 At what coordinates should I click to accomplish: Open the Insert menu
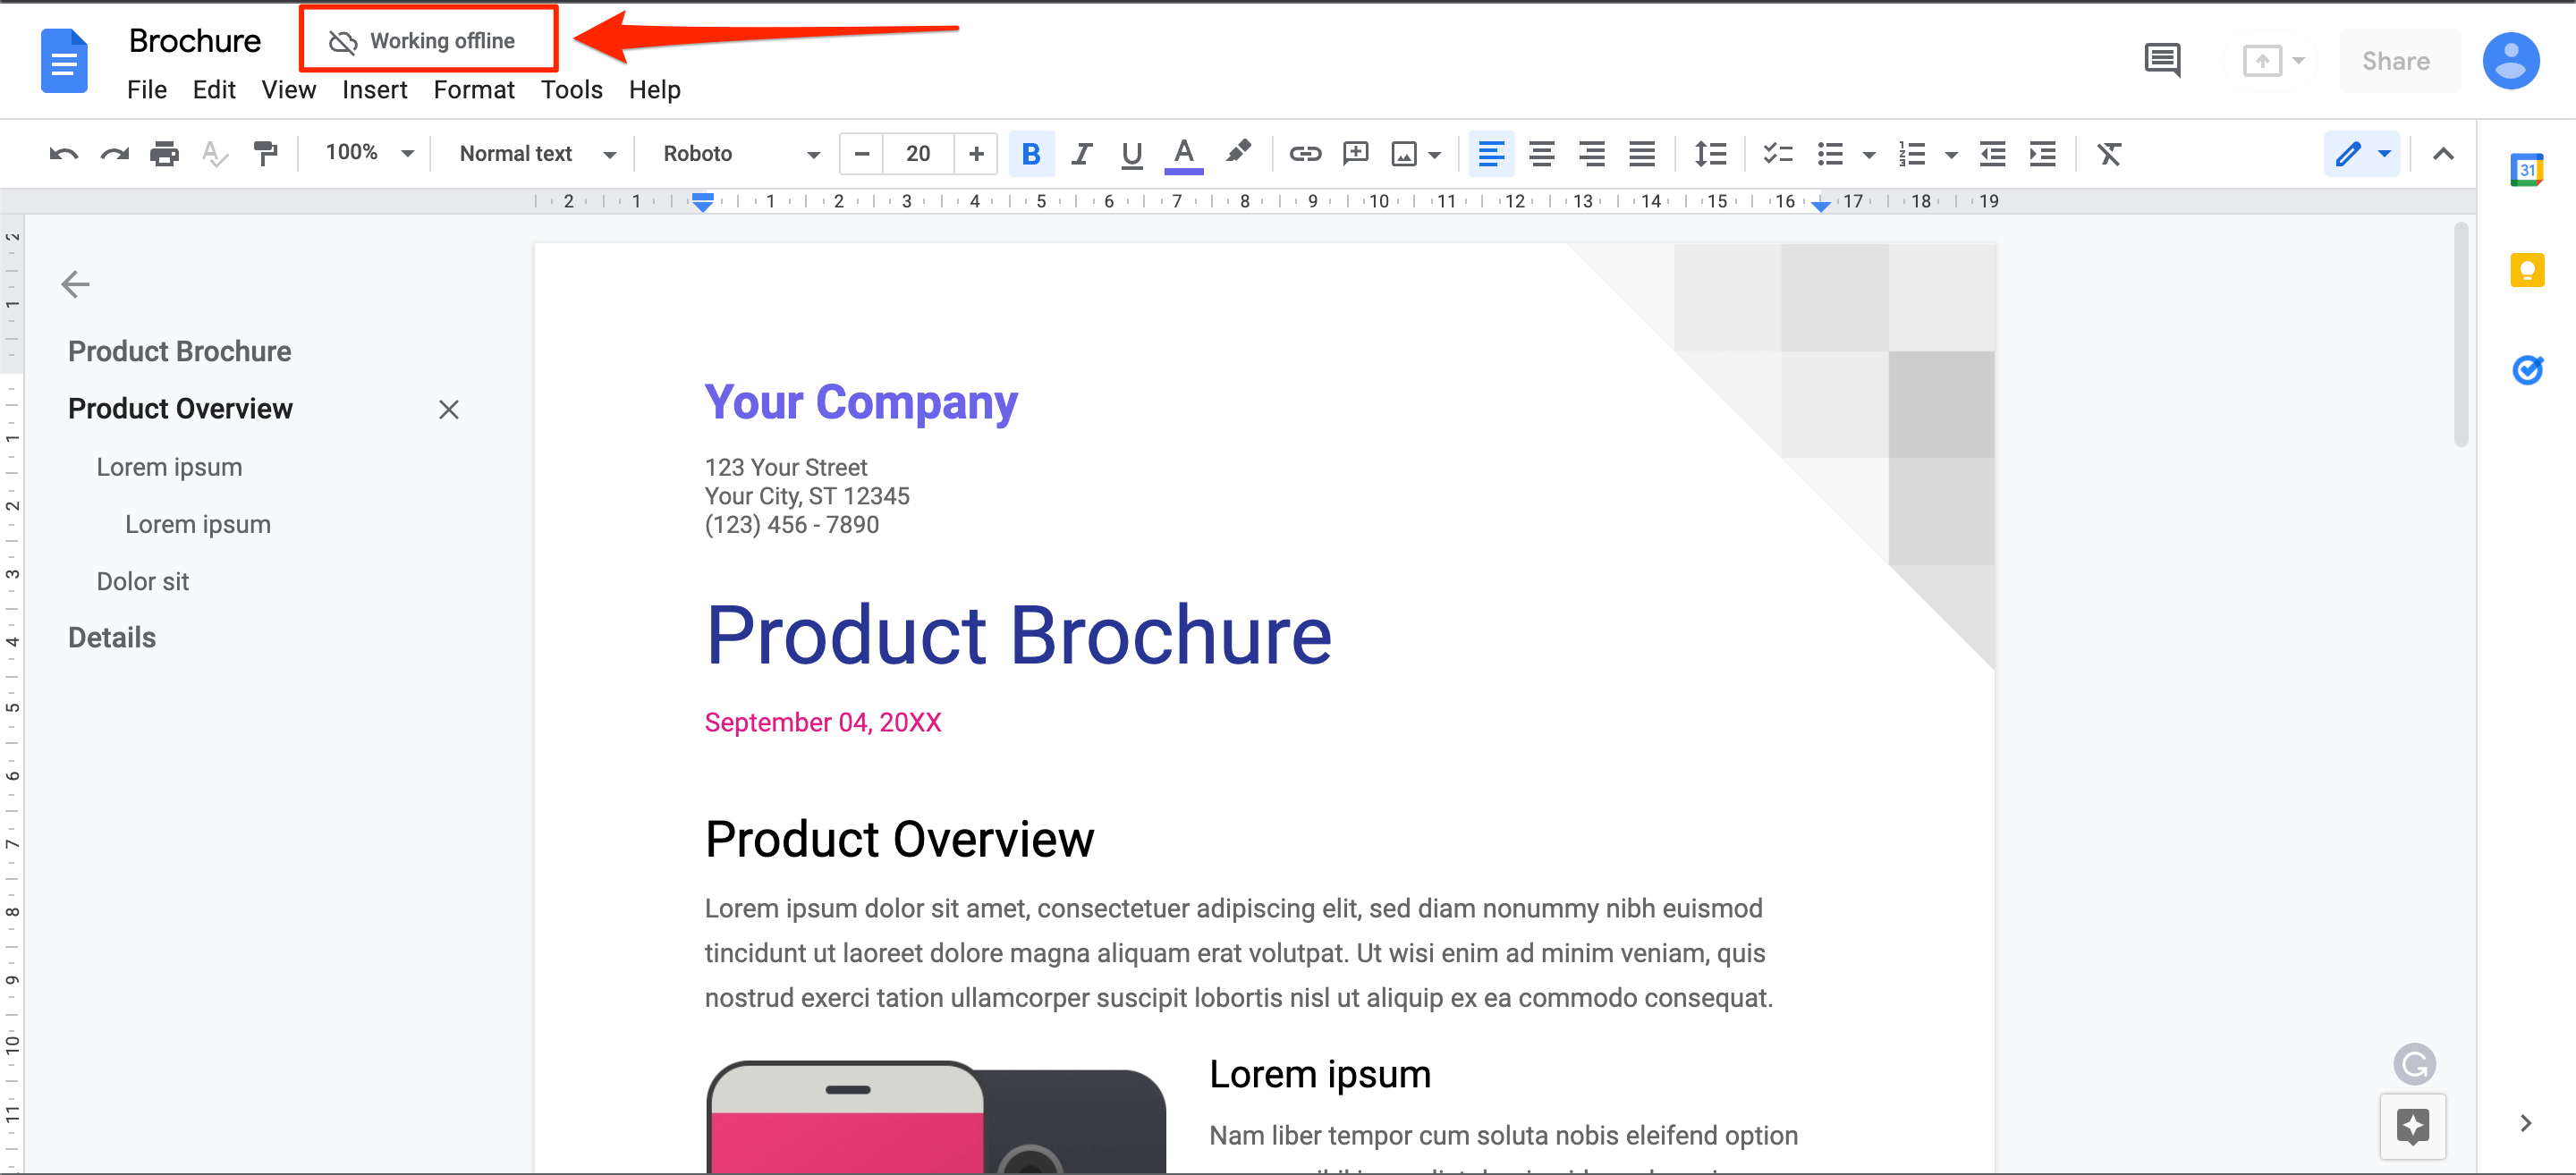coord(373,89)
